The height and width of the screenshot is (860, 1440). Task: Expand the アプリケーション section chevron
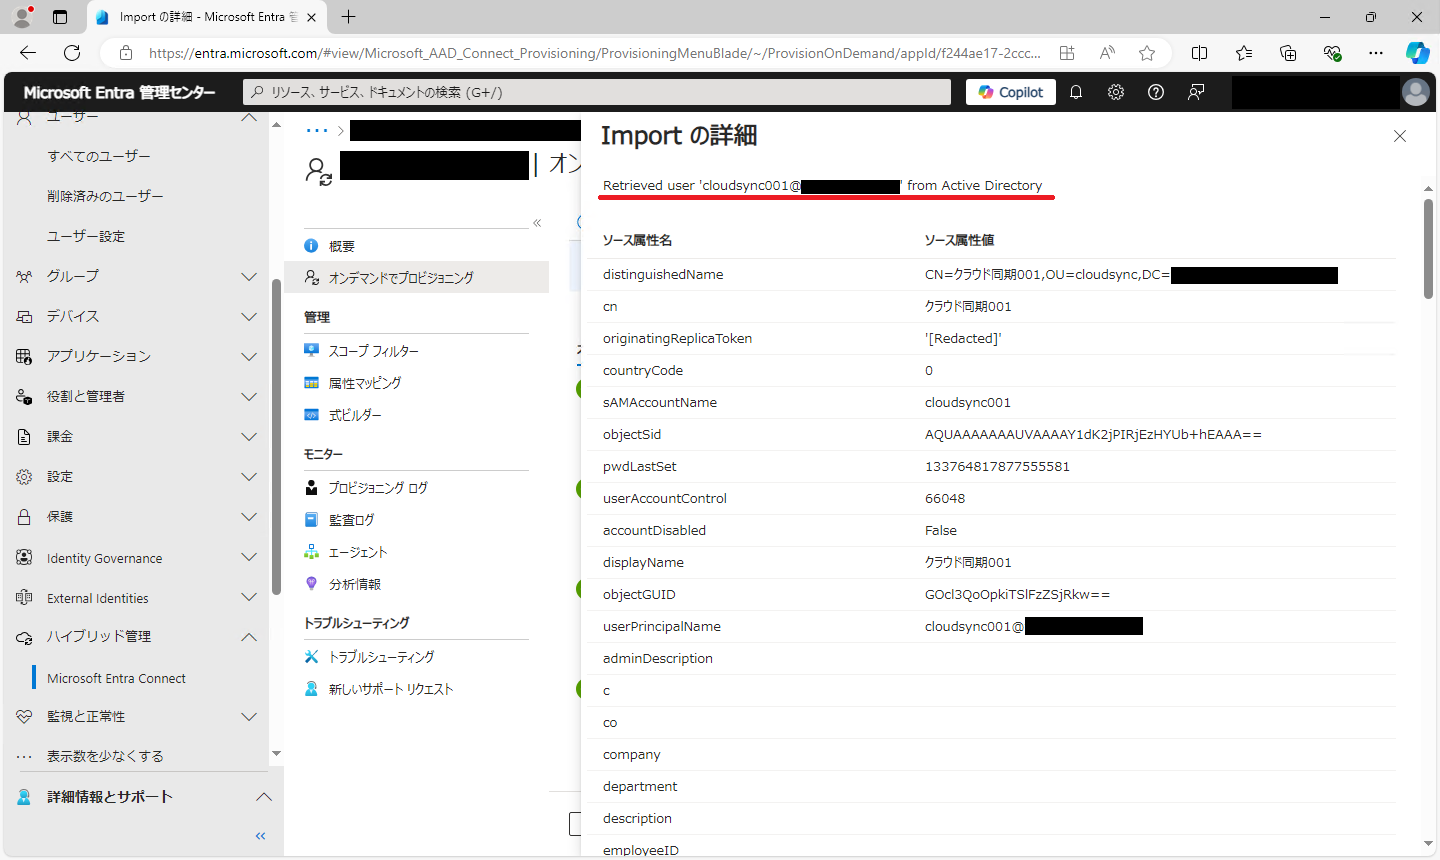pyautogui.click(x=249, y=357)
